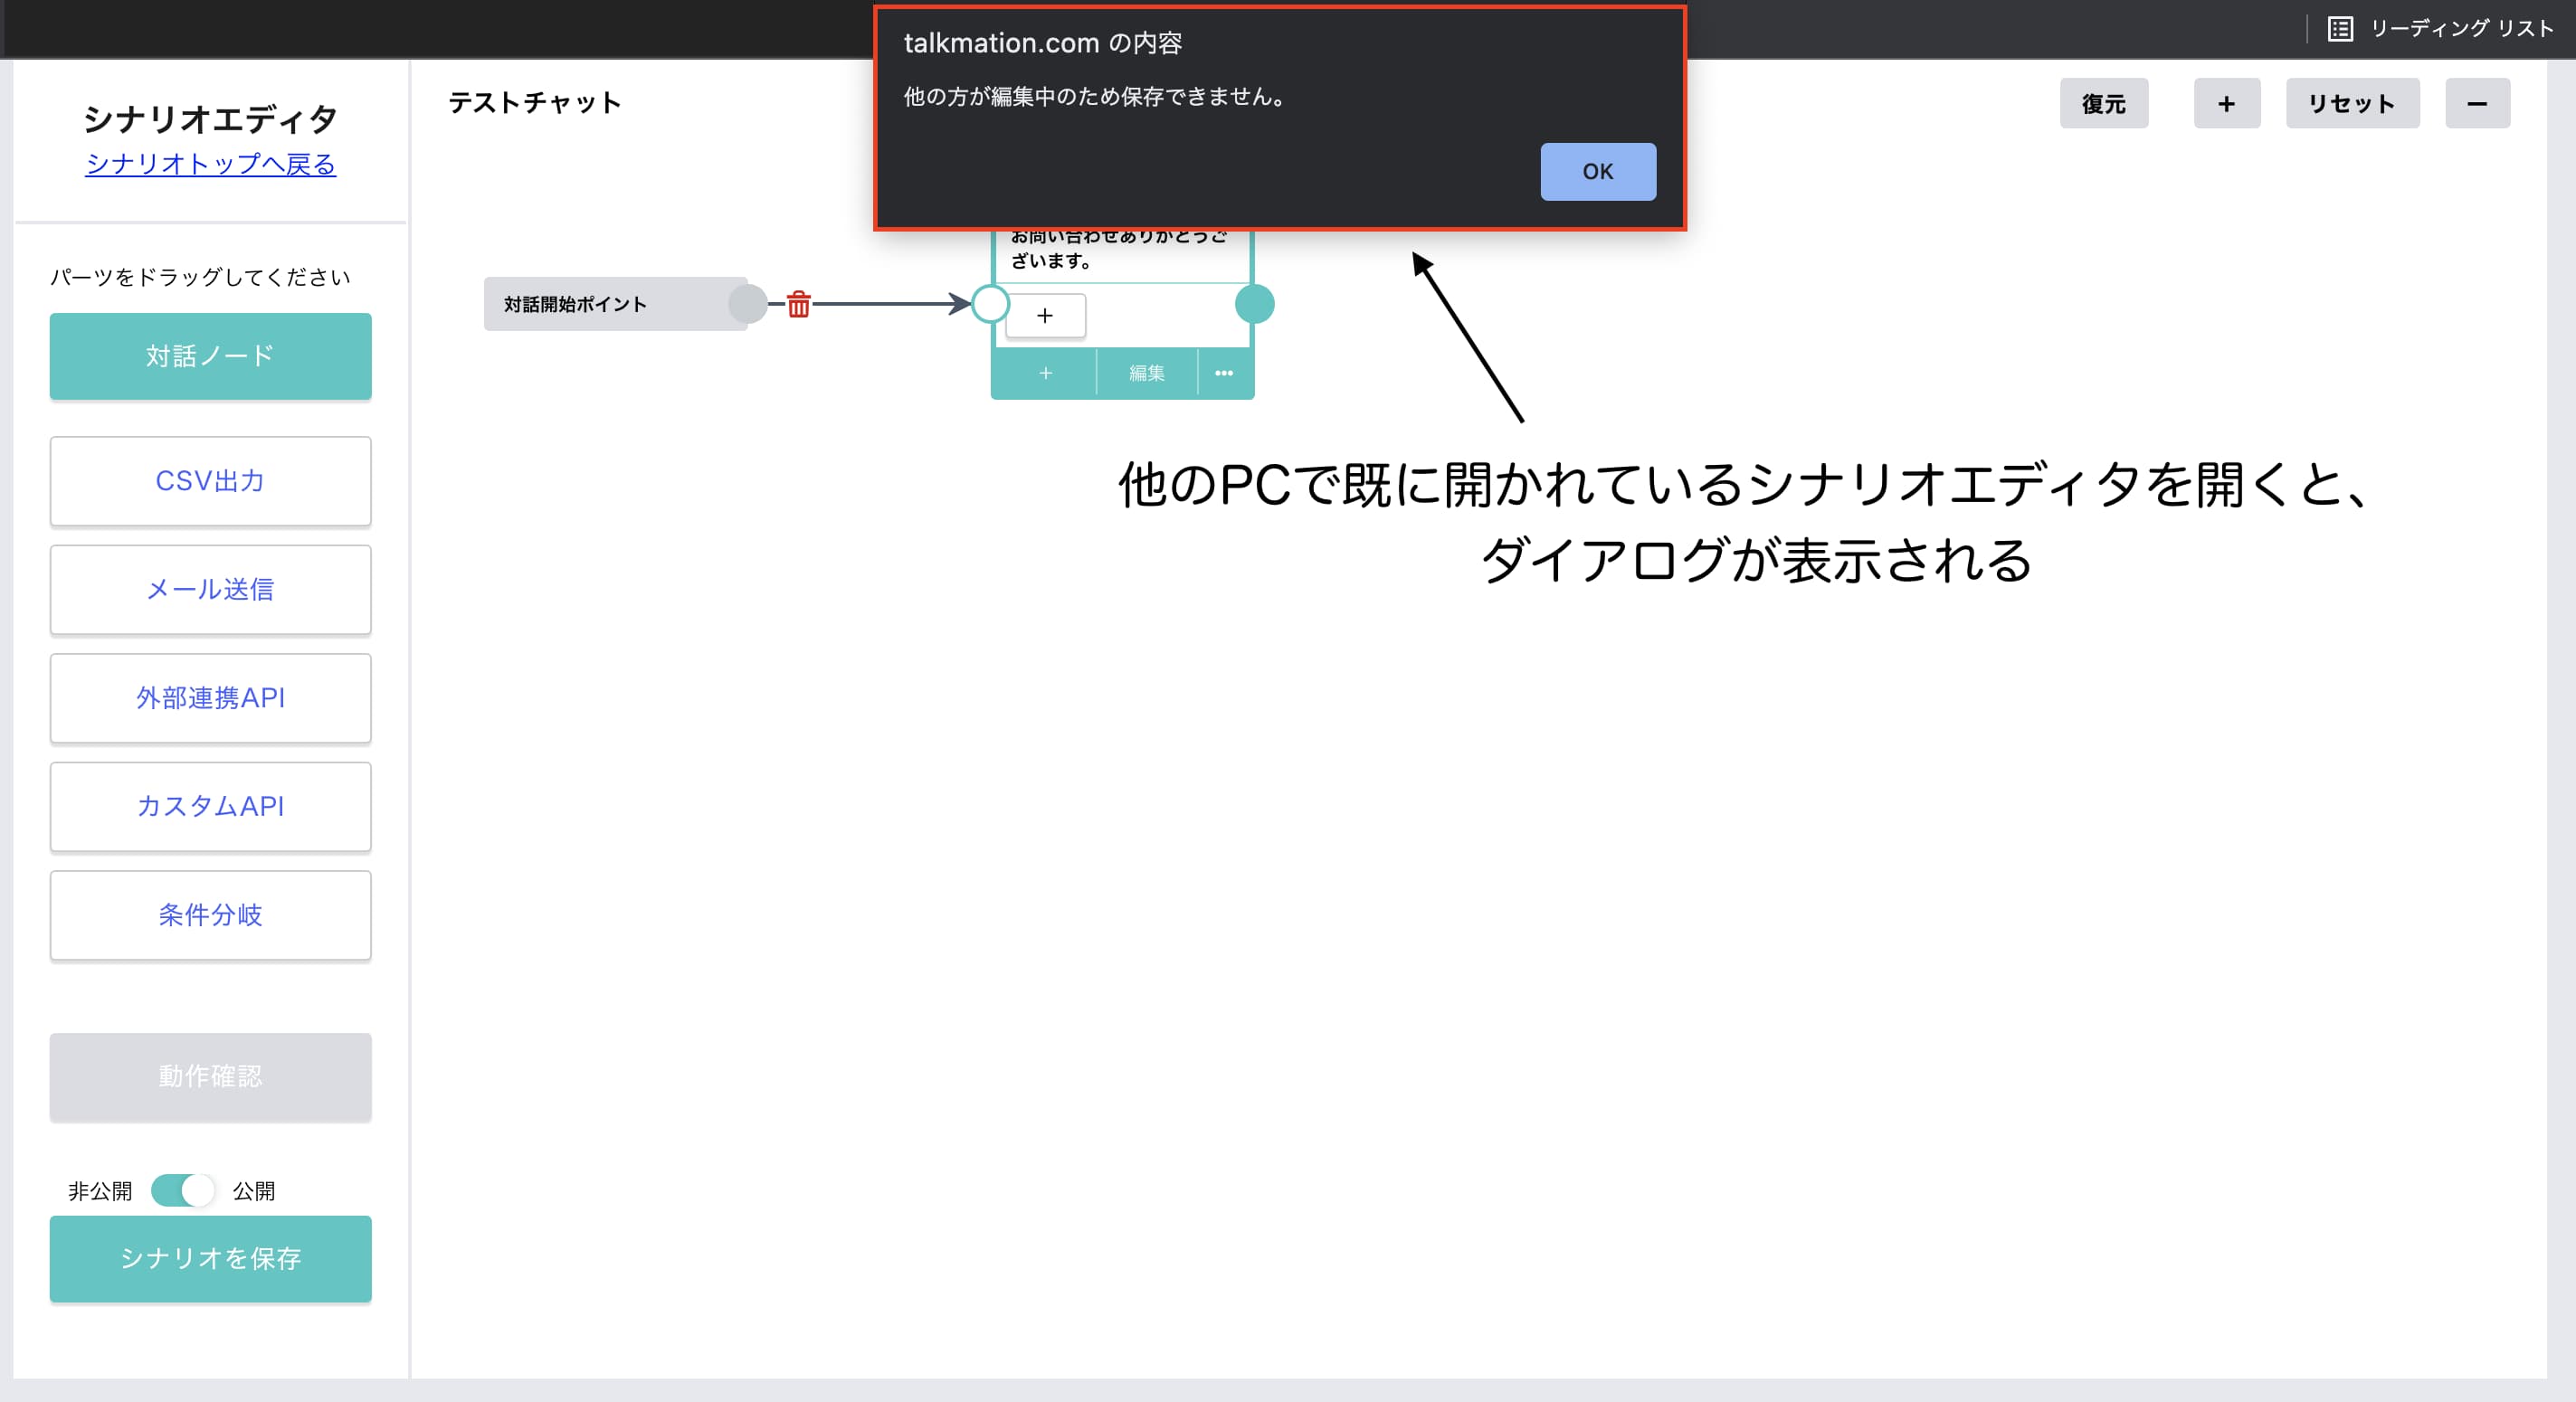Open the three-dots menu on the node
2576x1402 pixels.
tap(1224, 373)
